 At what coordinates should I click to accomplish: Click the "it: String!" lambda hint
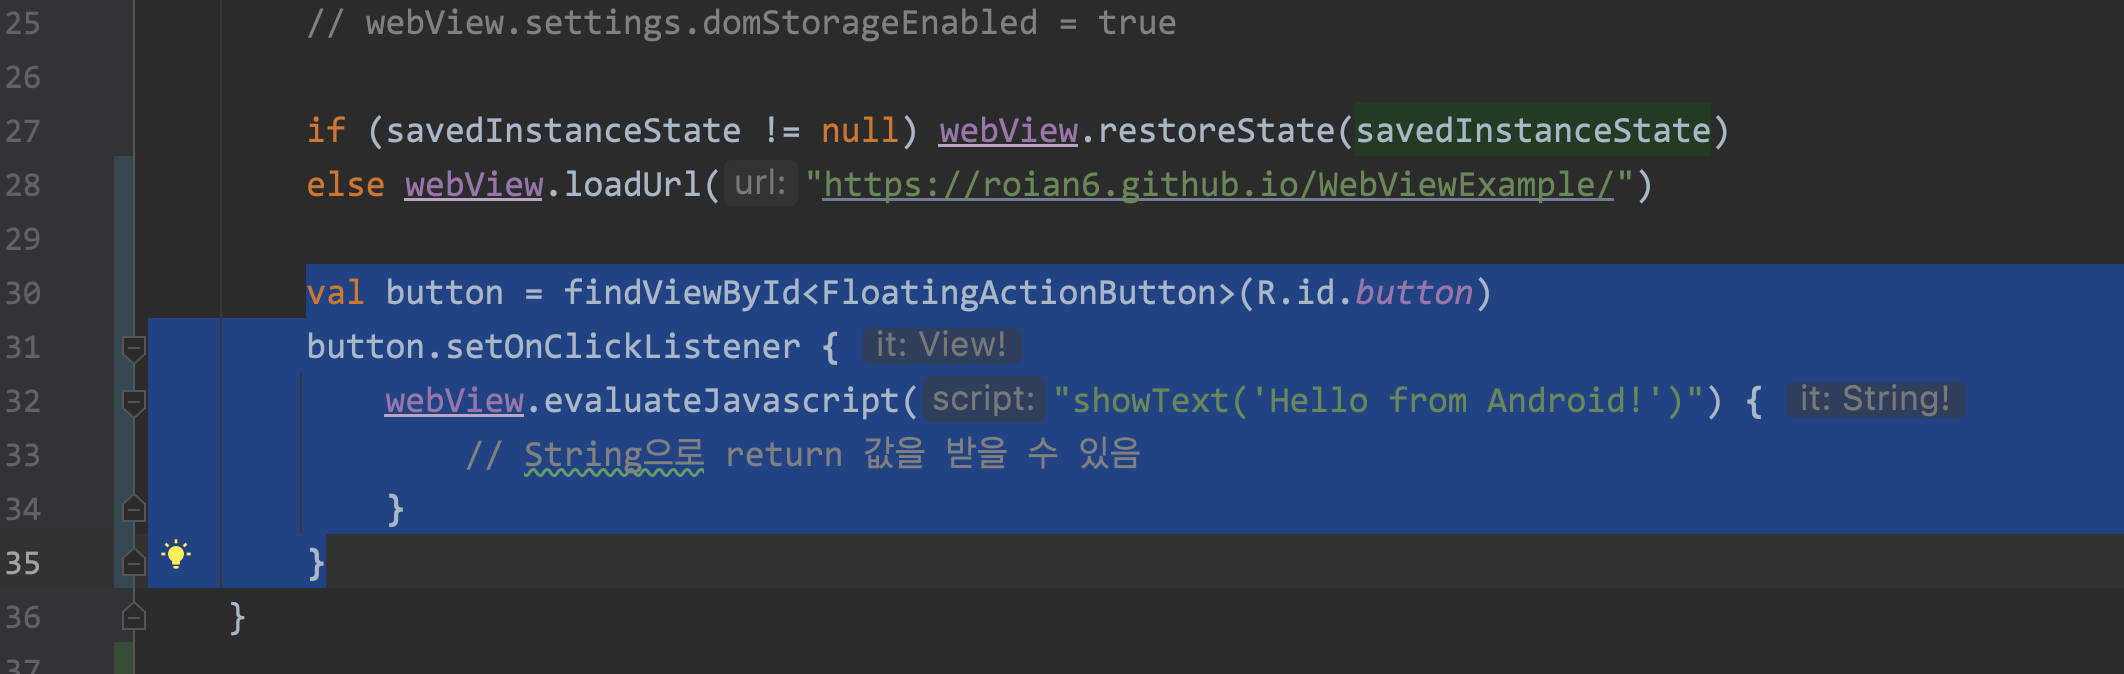tap(1874, 400)
